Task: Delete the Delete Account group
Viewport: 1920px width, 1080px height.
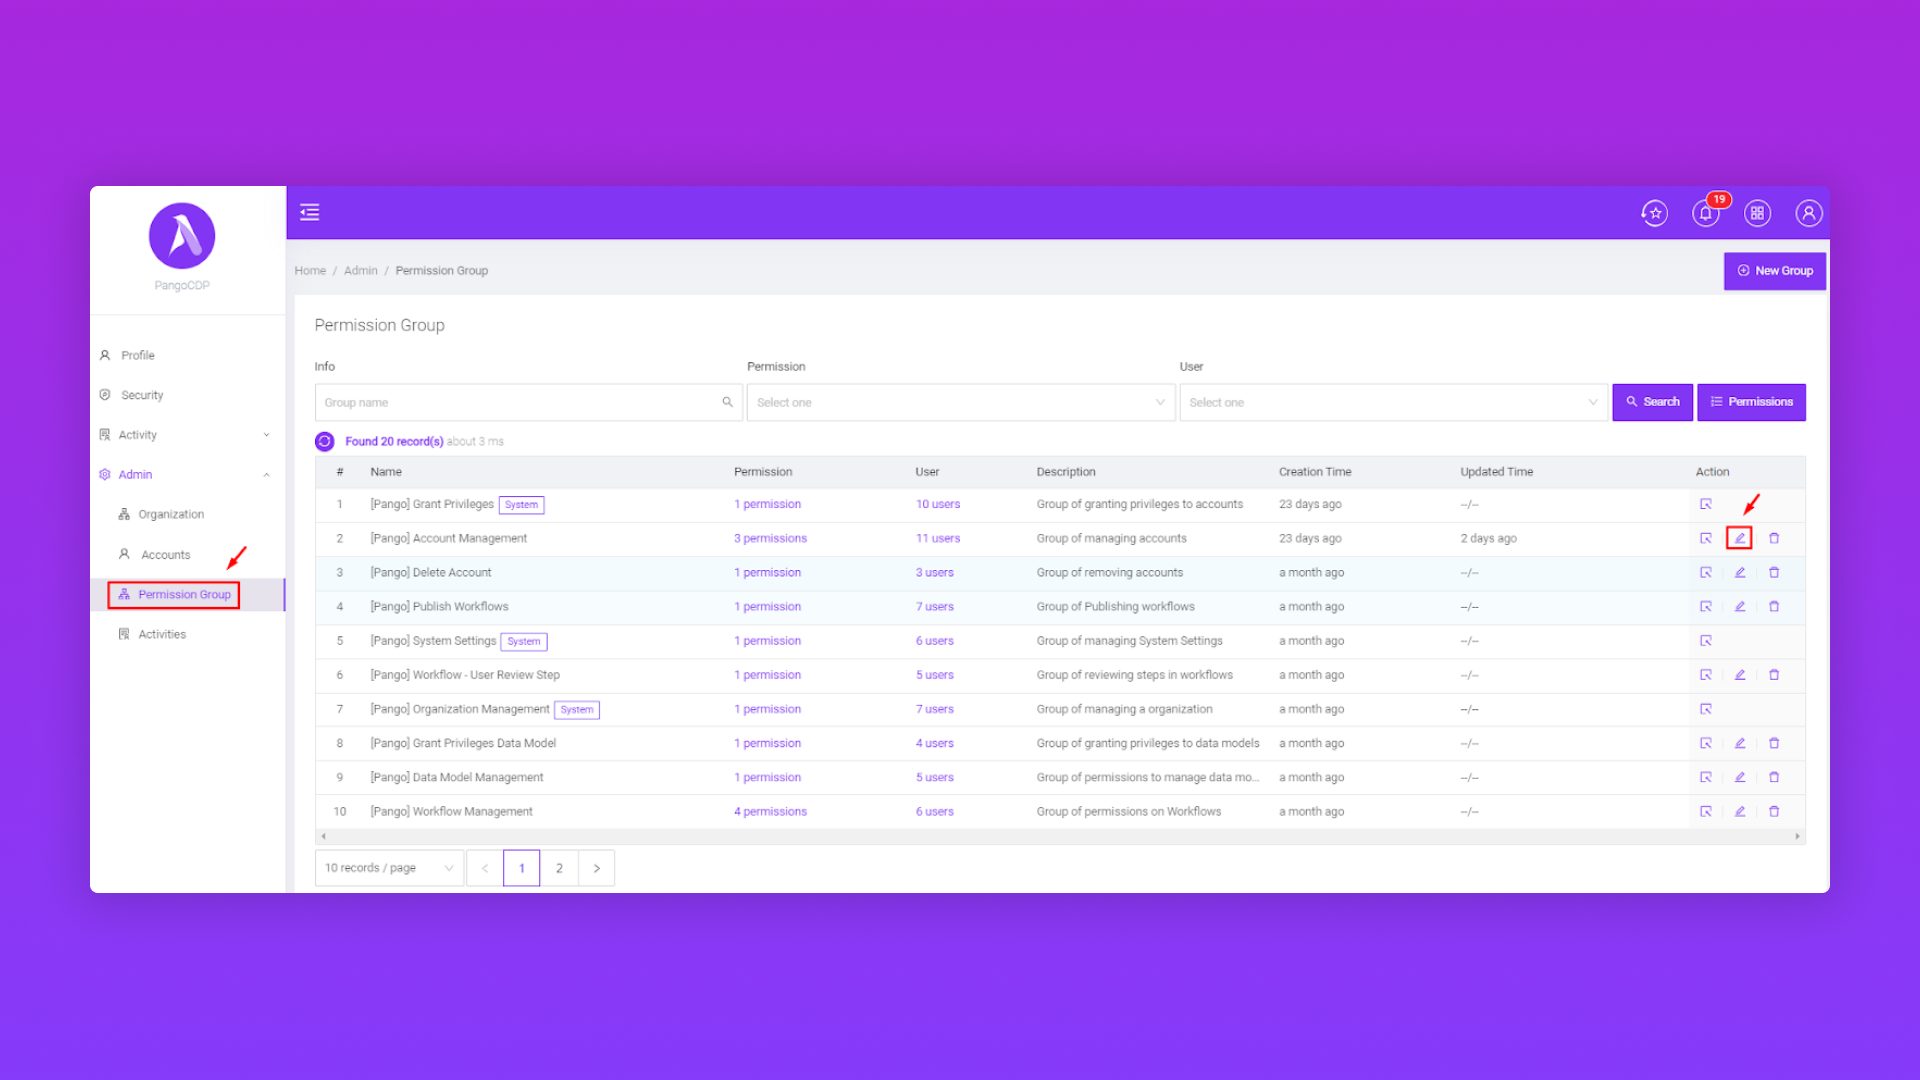Action: pyautogui.click(x=1774, y=573)
